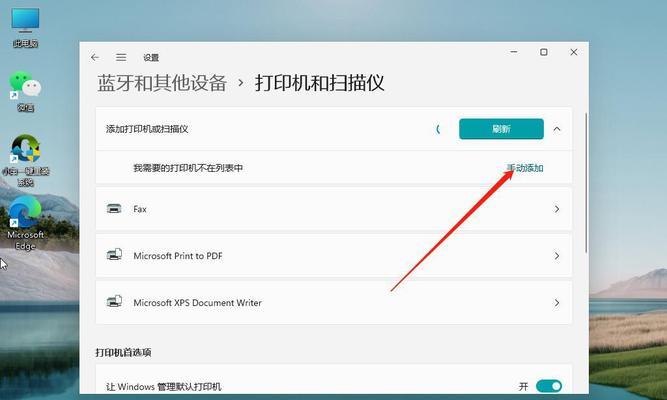Maximize the Settings window

click(544, 52)
